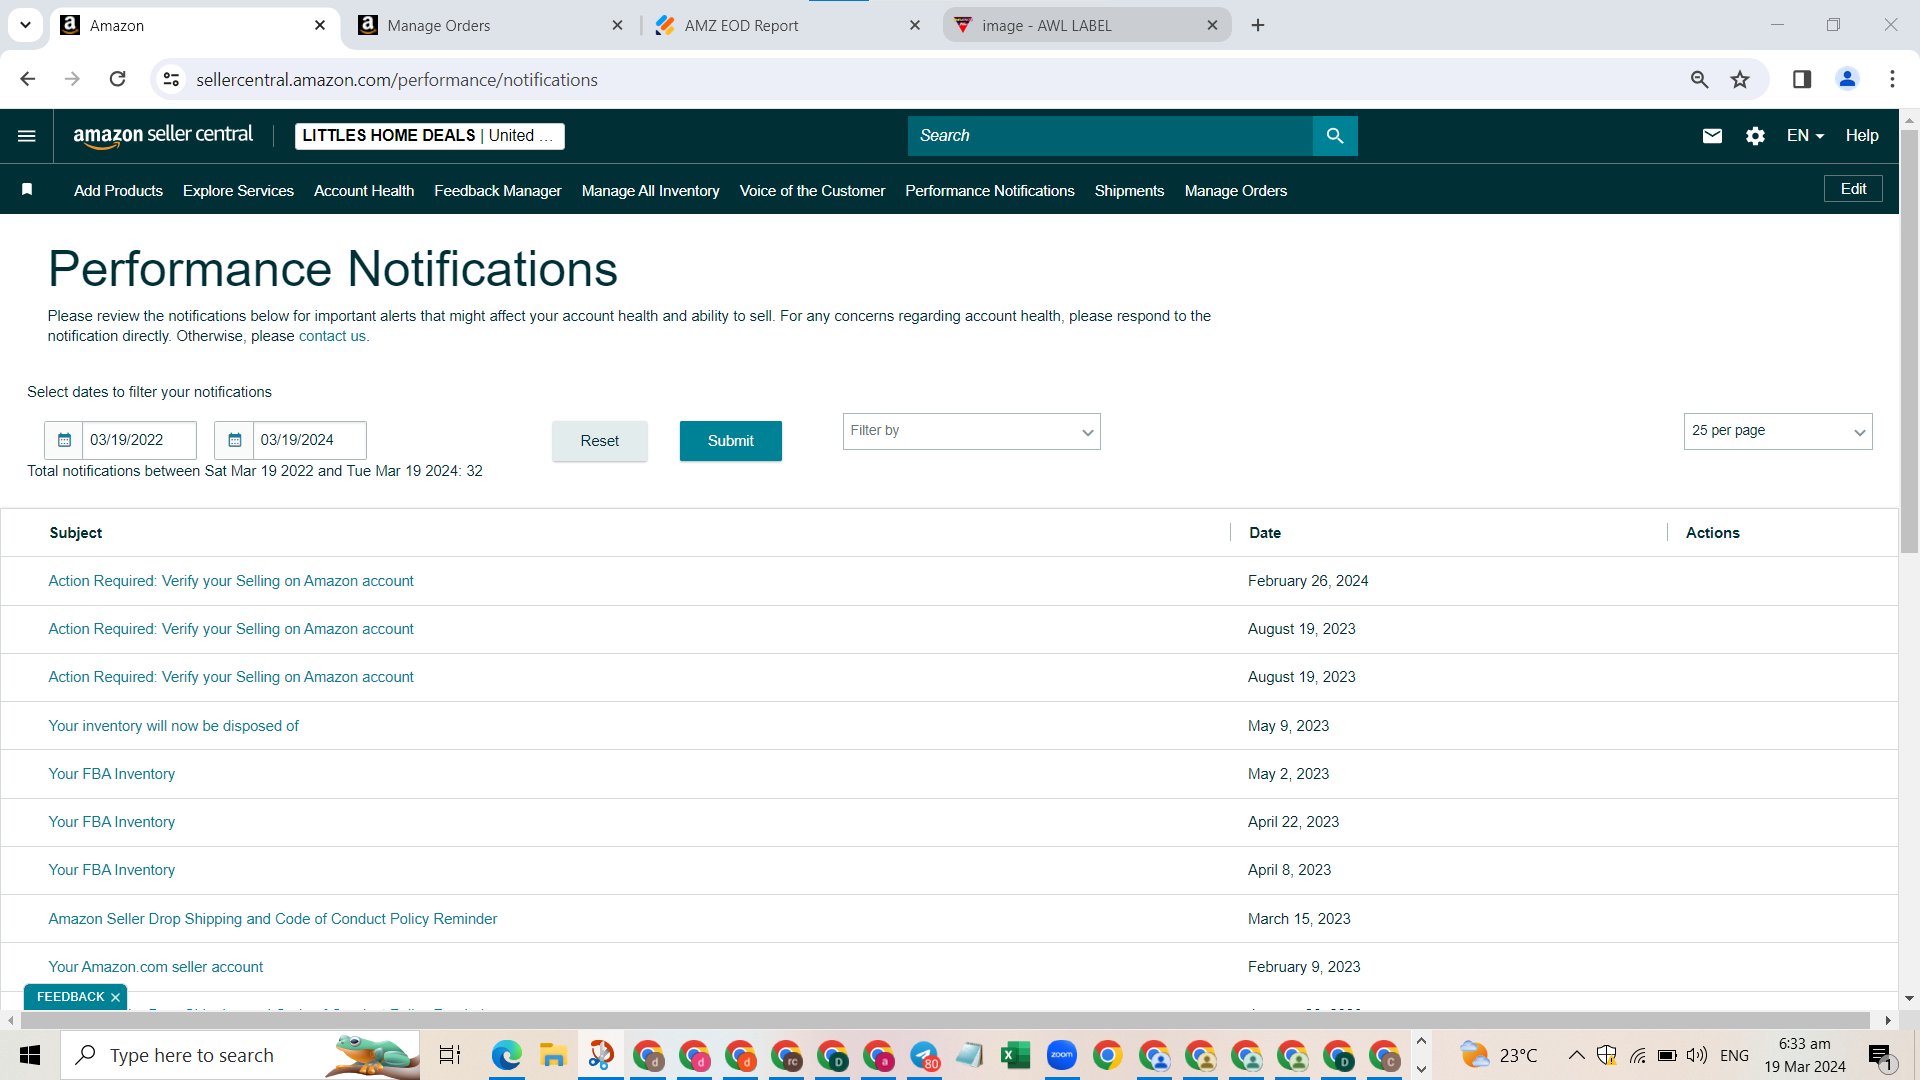
Task: Toggle the browser side panel
Action: point(1802,79)
